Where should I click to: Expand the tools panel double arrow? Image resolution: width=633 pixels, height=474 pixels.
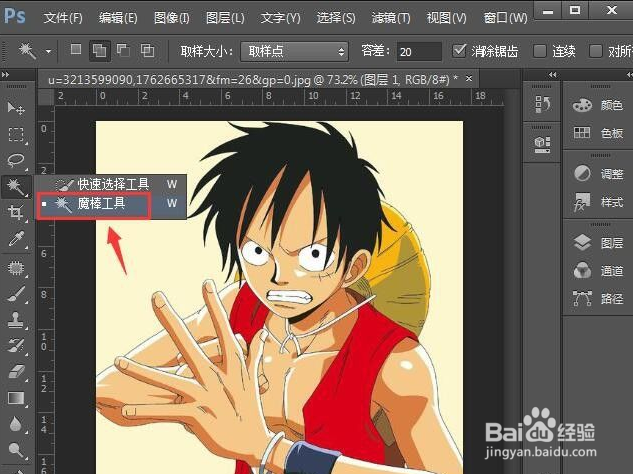click(x=6, y=75)
